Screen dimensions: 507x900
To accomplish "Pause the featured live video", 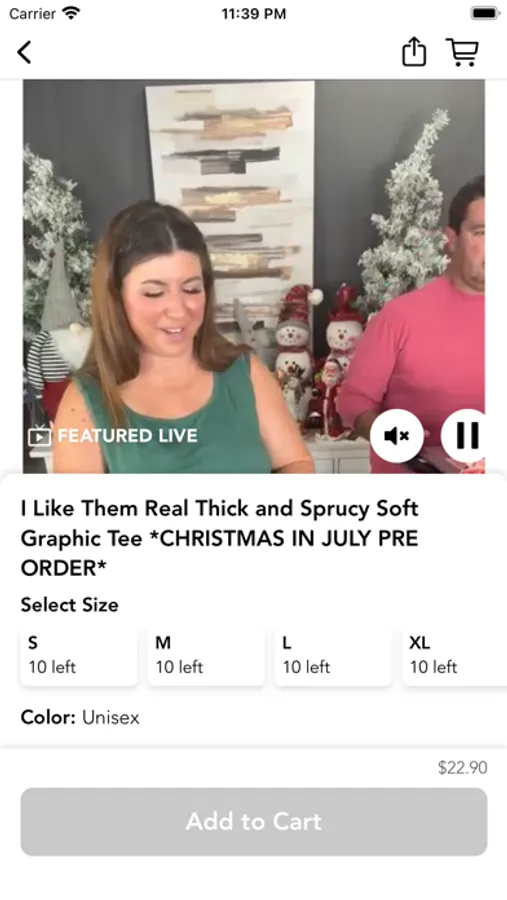I will 466,436.
